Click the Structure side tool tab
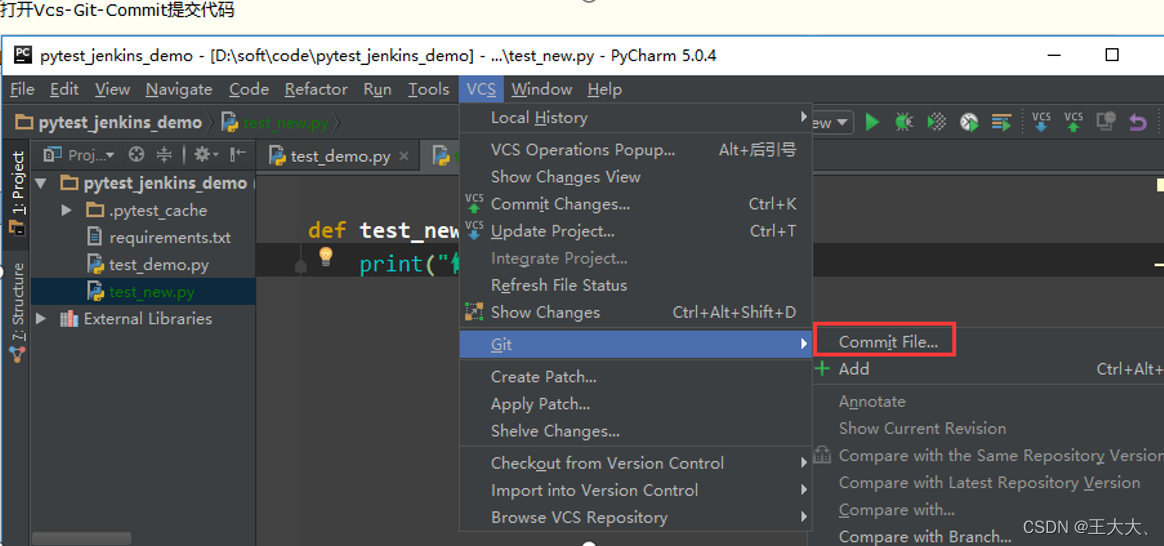Viewport: 1164px width, 546px height. click(16, 312)
